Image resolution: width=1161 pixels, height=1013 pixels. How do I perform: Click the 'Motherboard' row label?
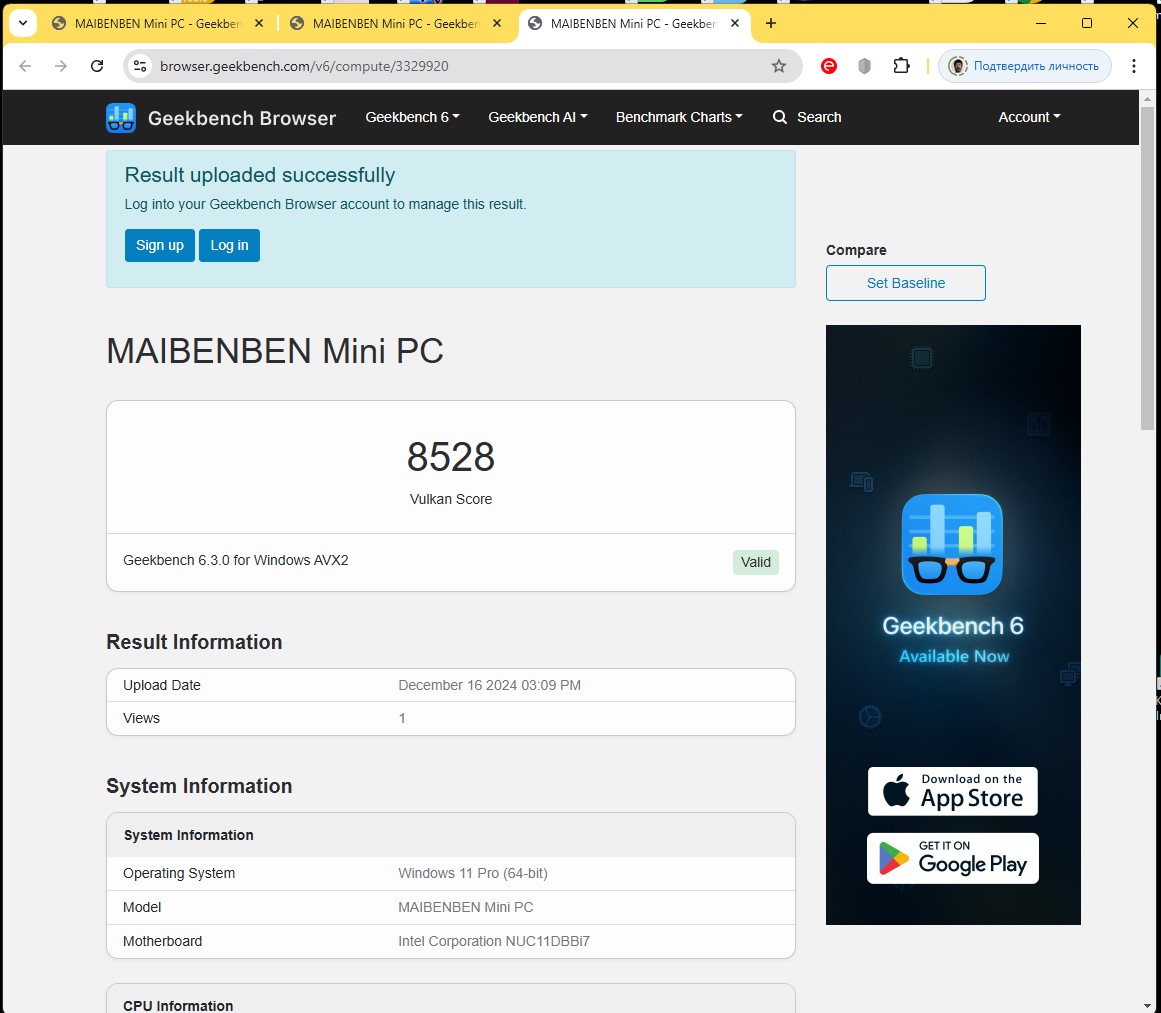click(x=162, y=941)
